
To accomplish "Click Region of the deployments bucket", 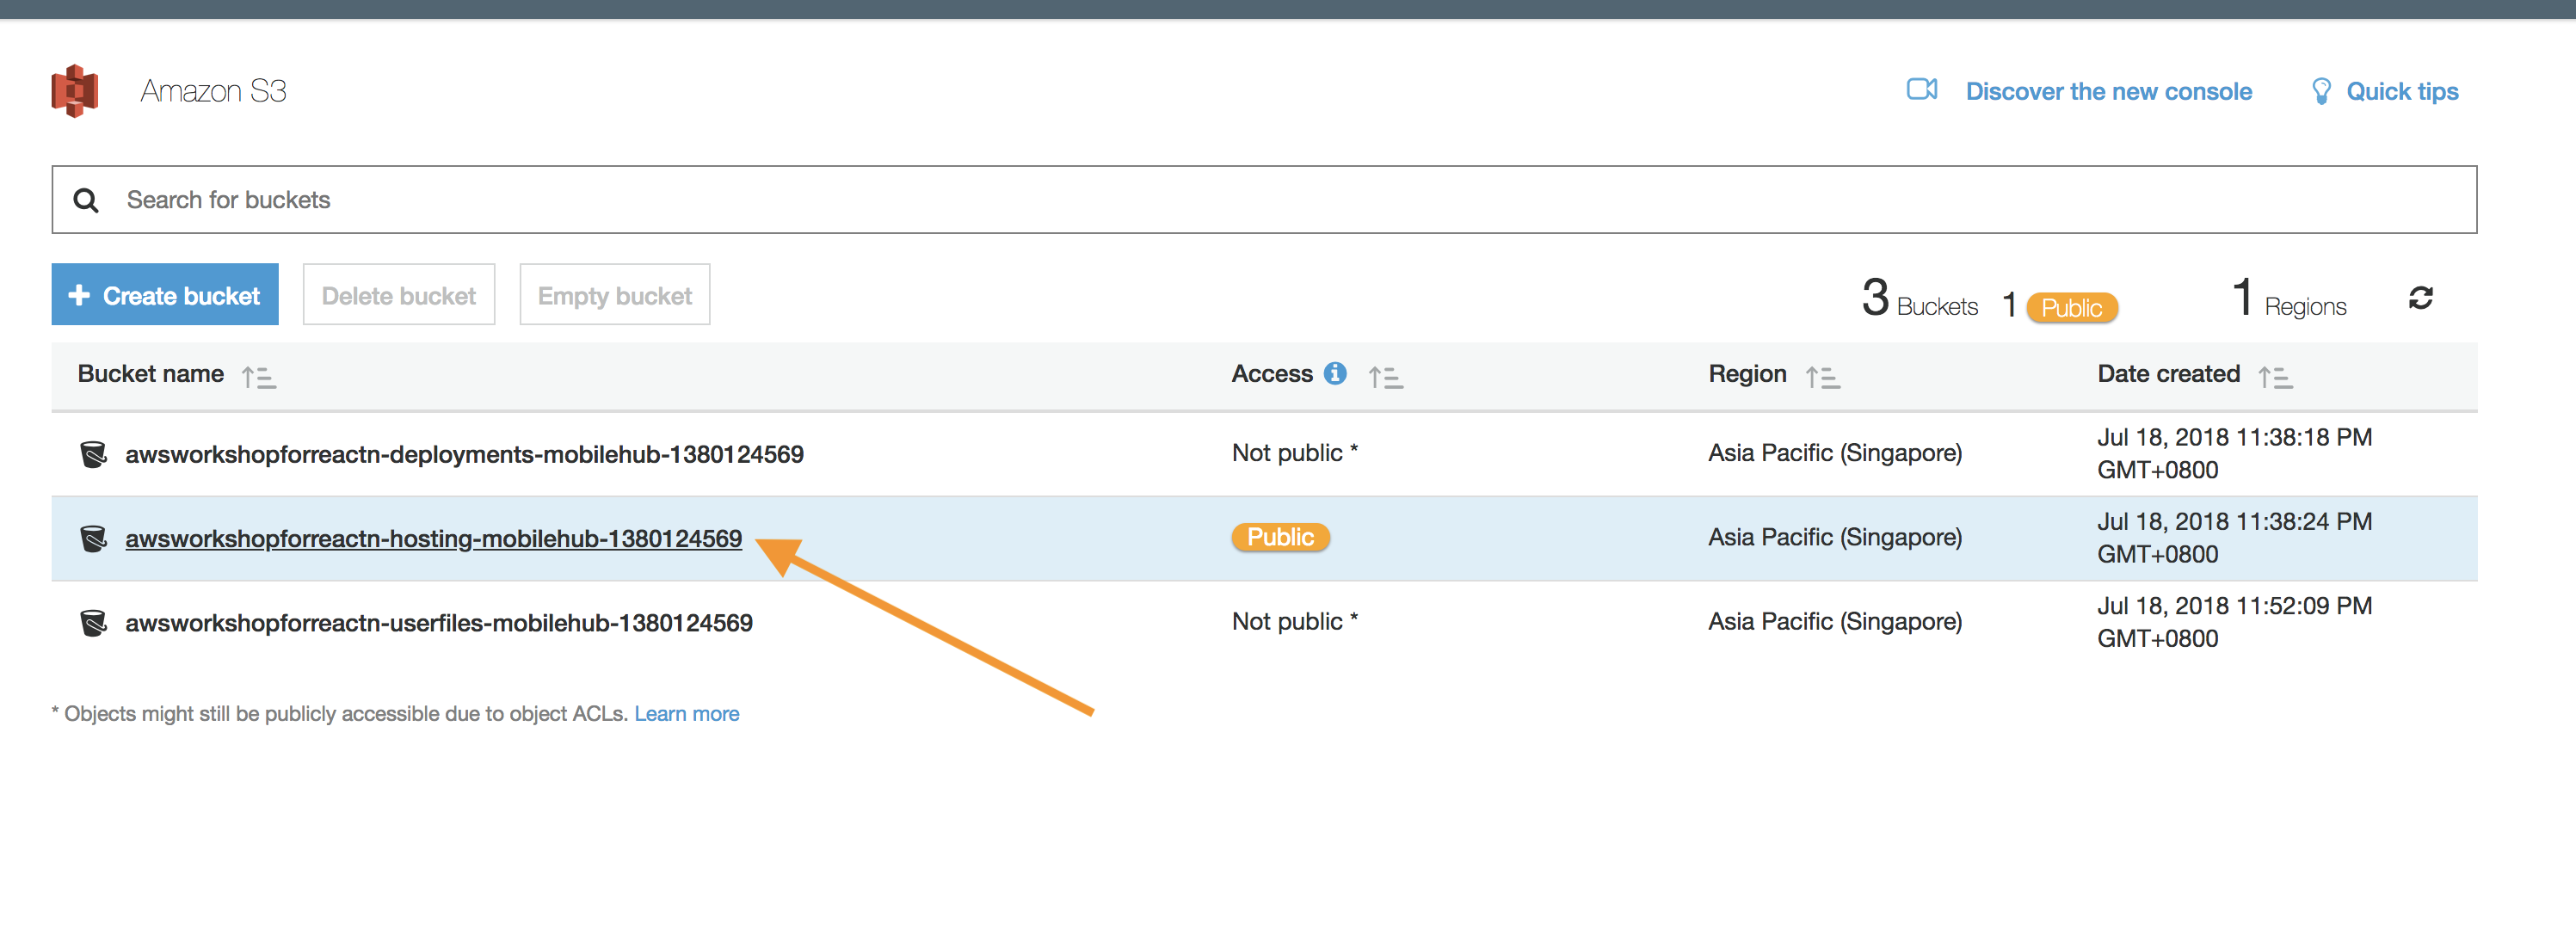I will [x=1835, y=453].
